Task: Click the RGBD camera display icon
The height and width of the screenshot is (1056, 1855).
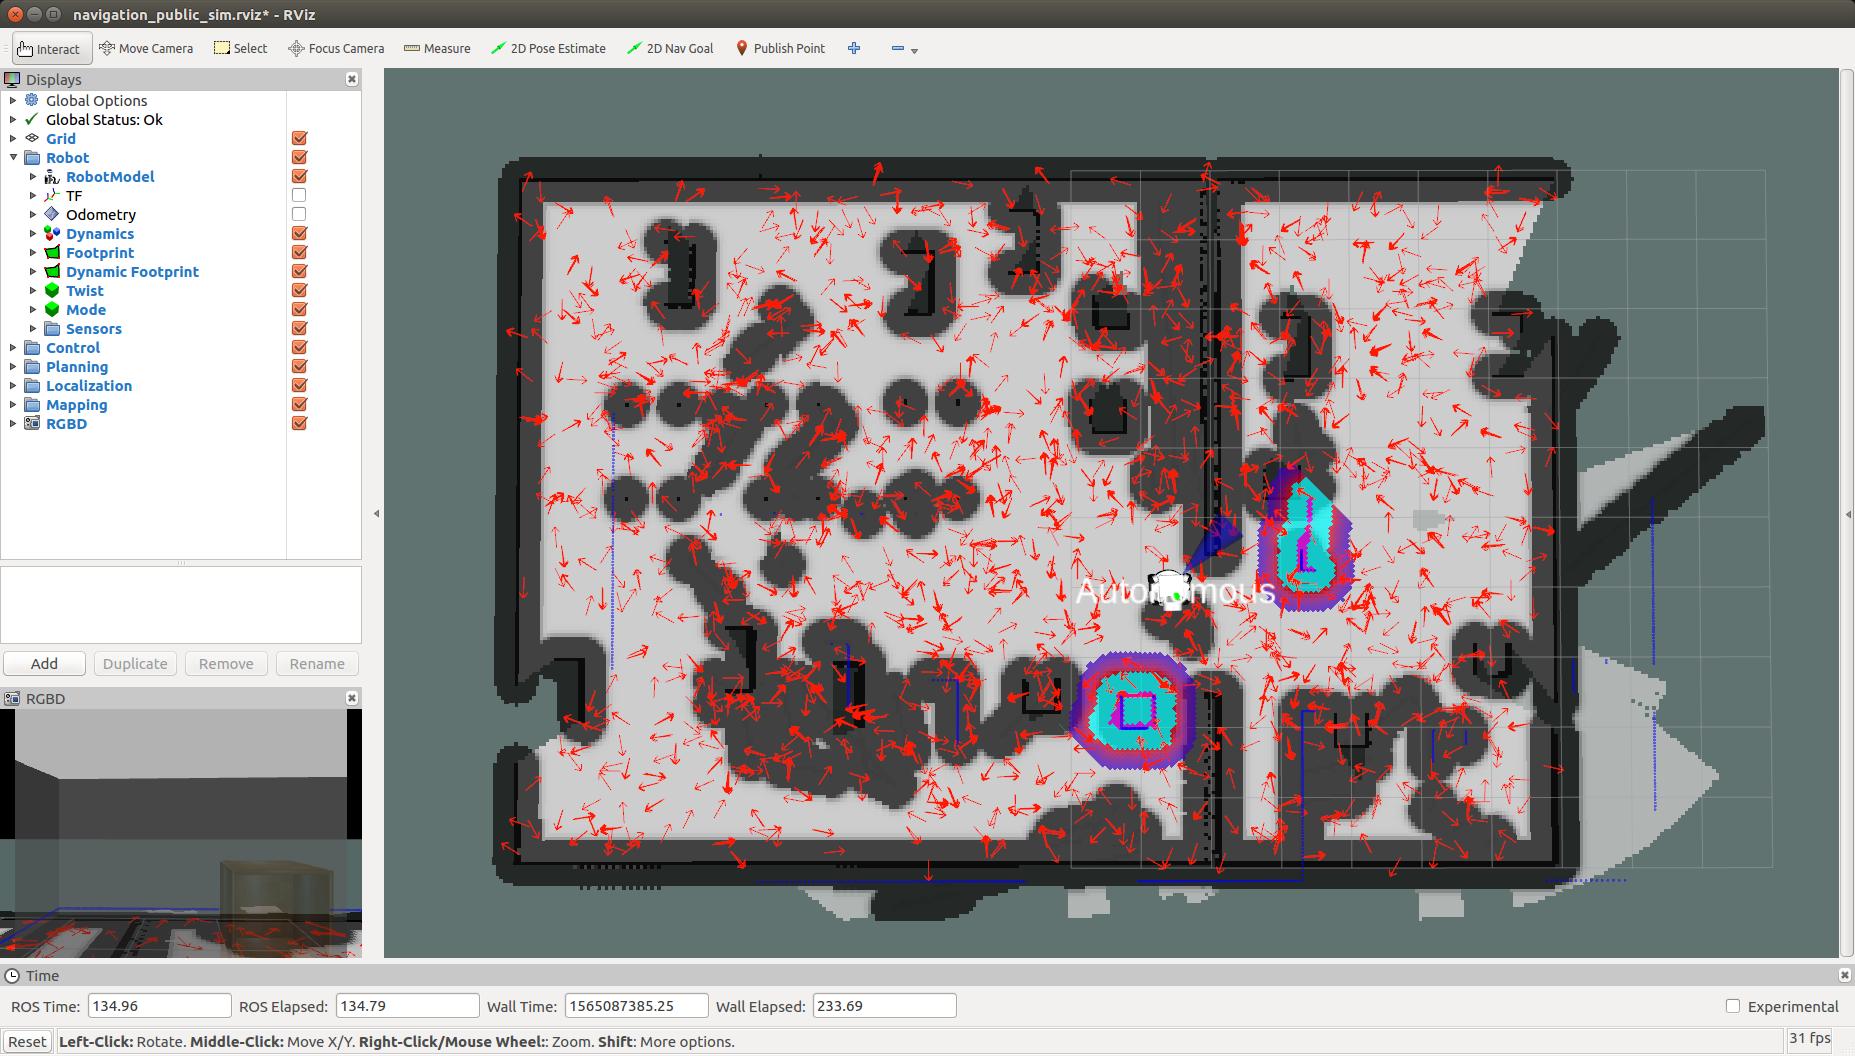Action: 32,423
